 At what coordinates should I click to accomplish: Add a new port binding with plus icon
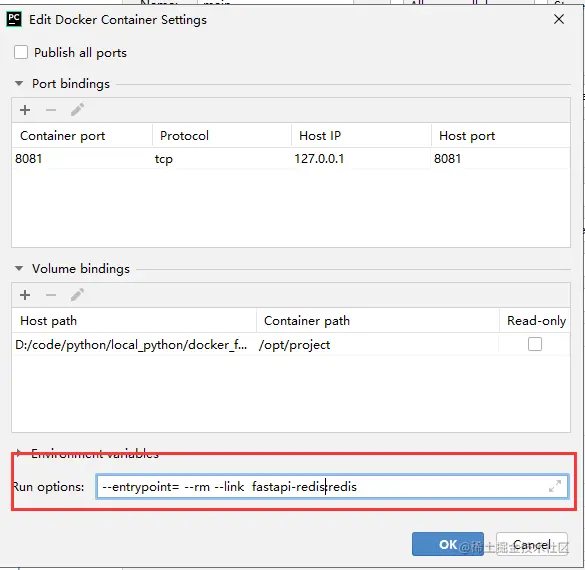pos(25,110)
